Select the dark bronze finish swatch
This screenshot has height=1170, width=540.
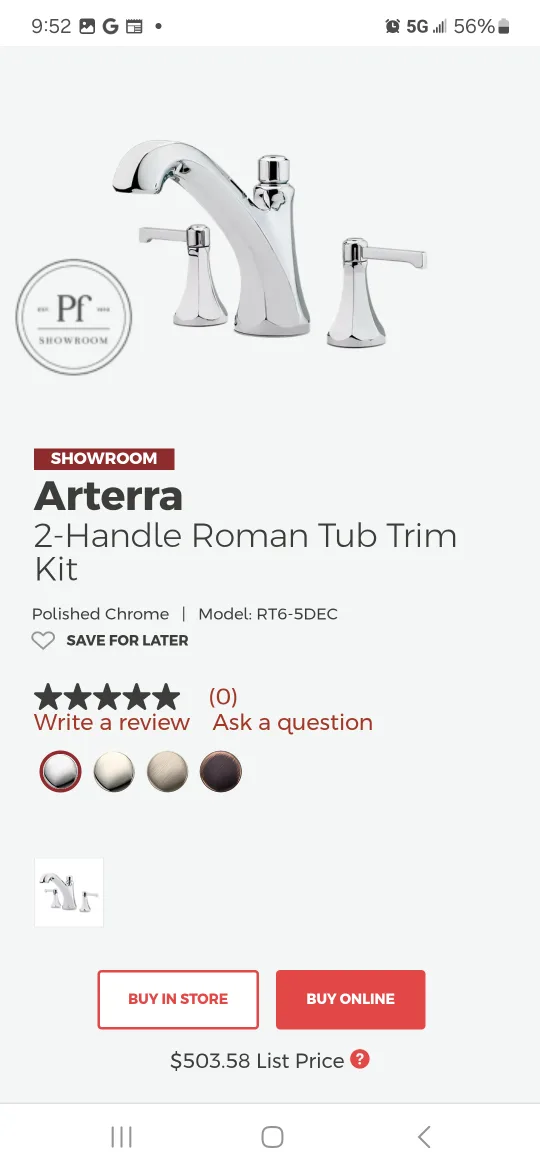[x=221, y=771]
